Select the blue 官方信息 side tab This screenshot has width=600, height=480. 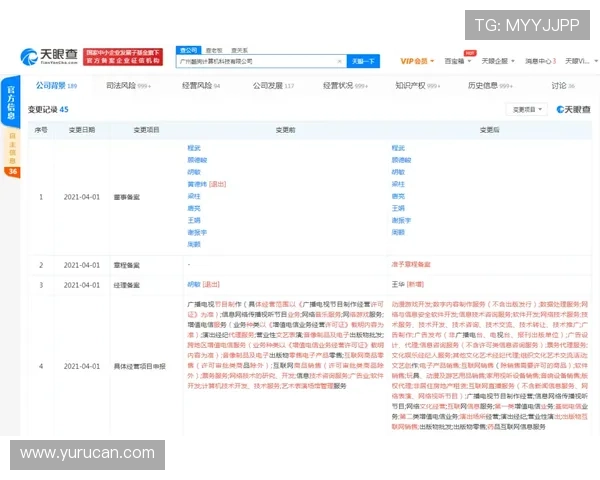[x=11, y=102]
